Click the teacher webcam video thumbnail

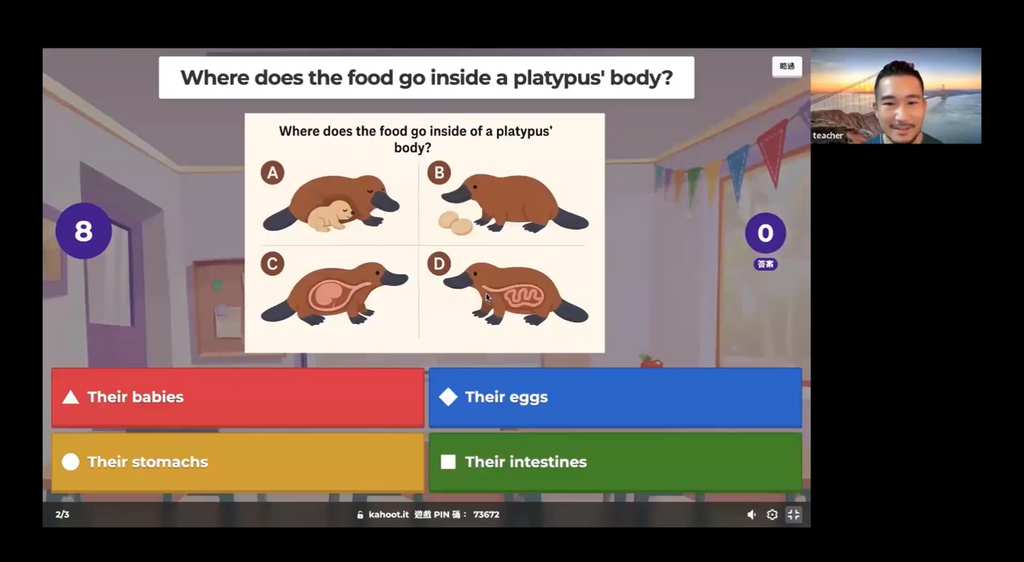(895, 96)
